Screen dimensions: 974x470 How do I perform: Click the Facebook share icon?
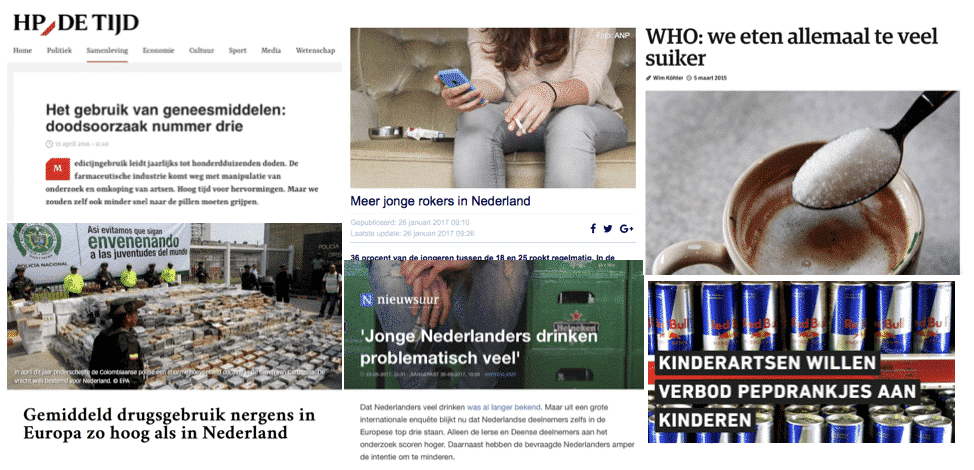tap(593, 228)
